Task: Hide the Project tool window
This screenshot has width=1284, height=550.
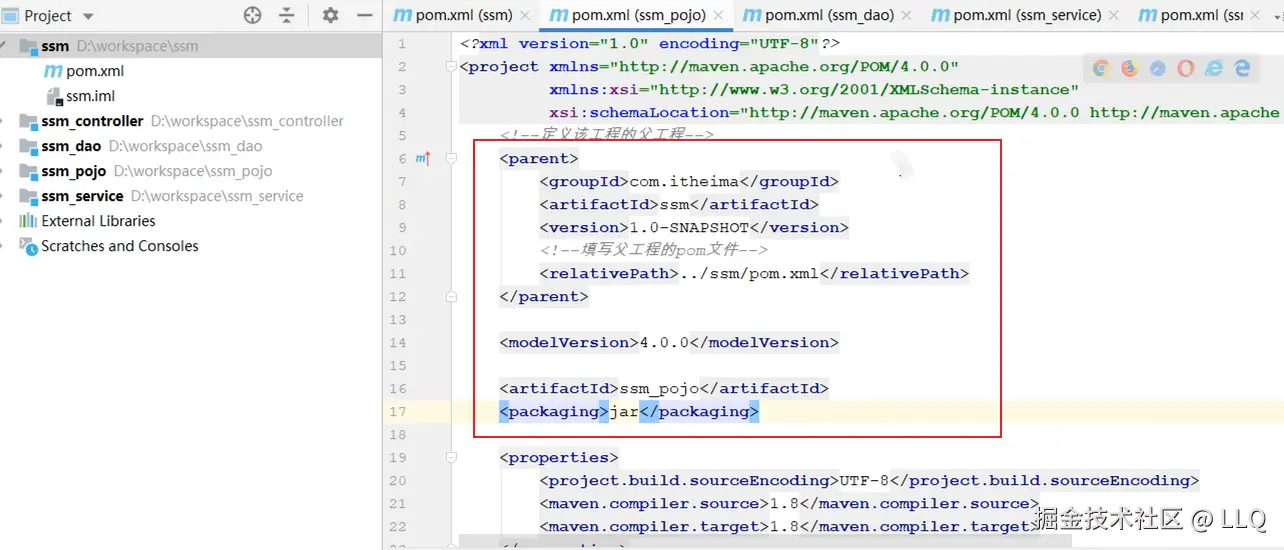Action: 364,15
